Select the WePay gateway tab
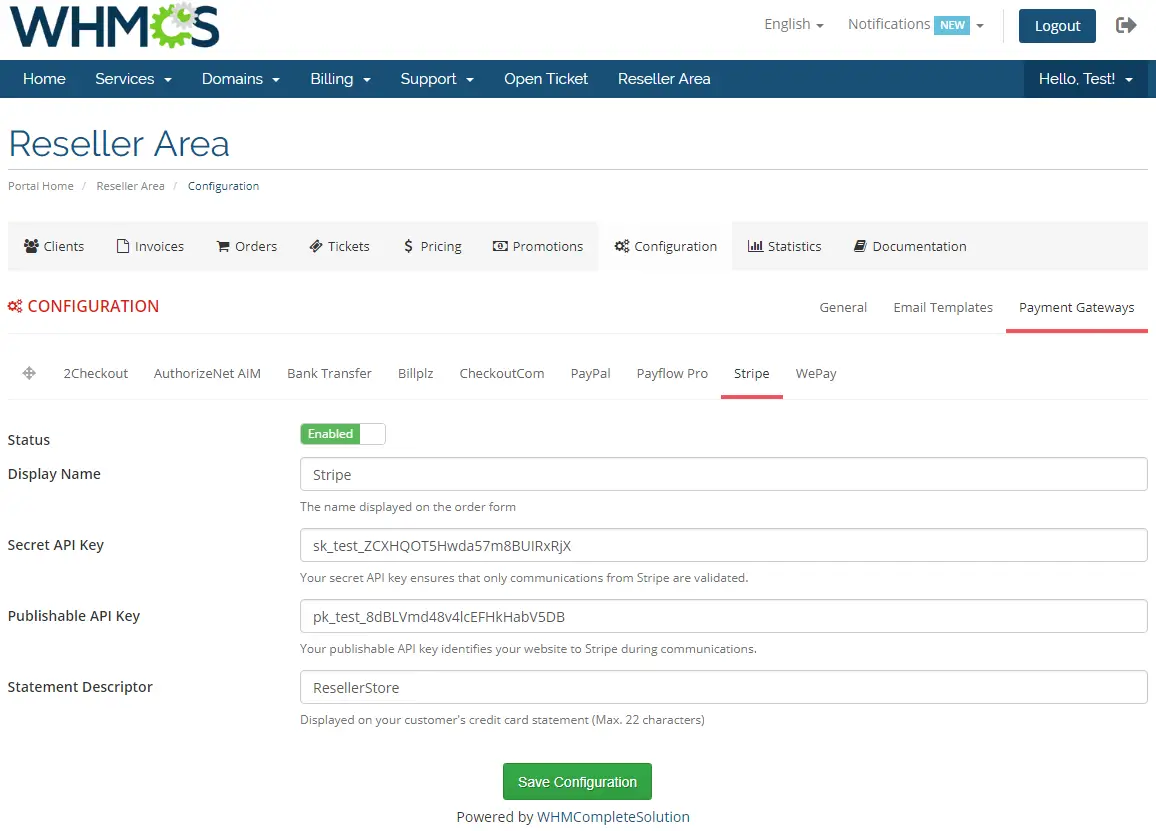 (x=815, y=373)
